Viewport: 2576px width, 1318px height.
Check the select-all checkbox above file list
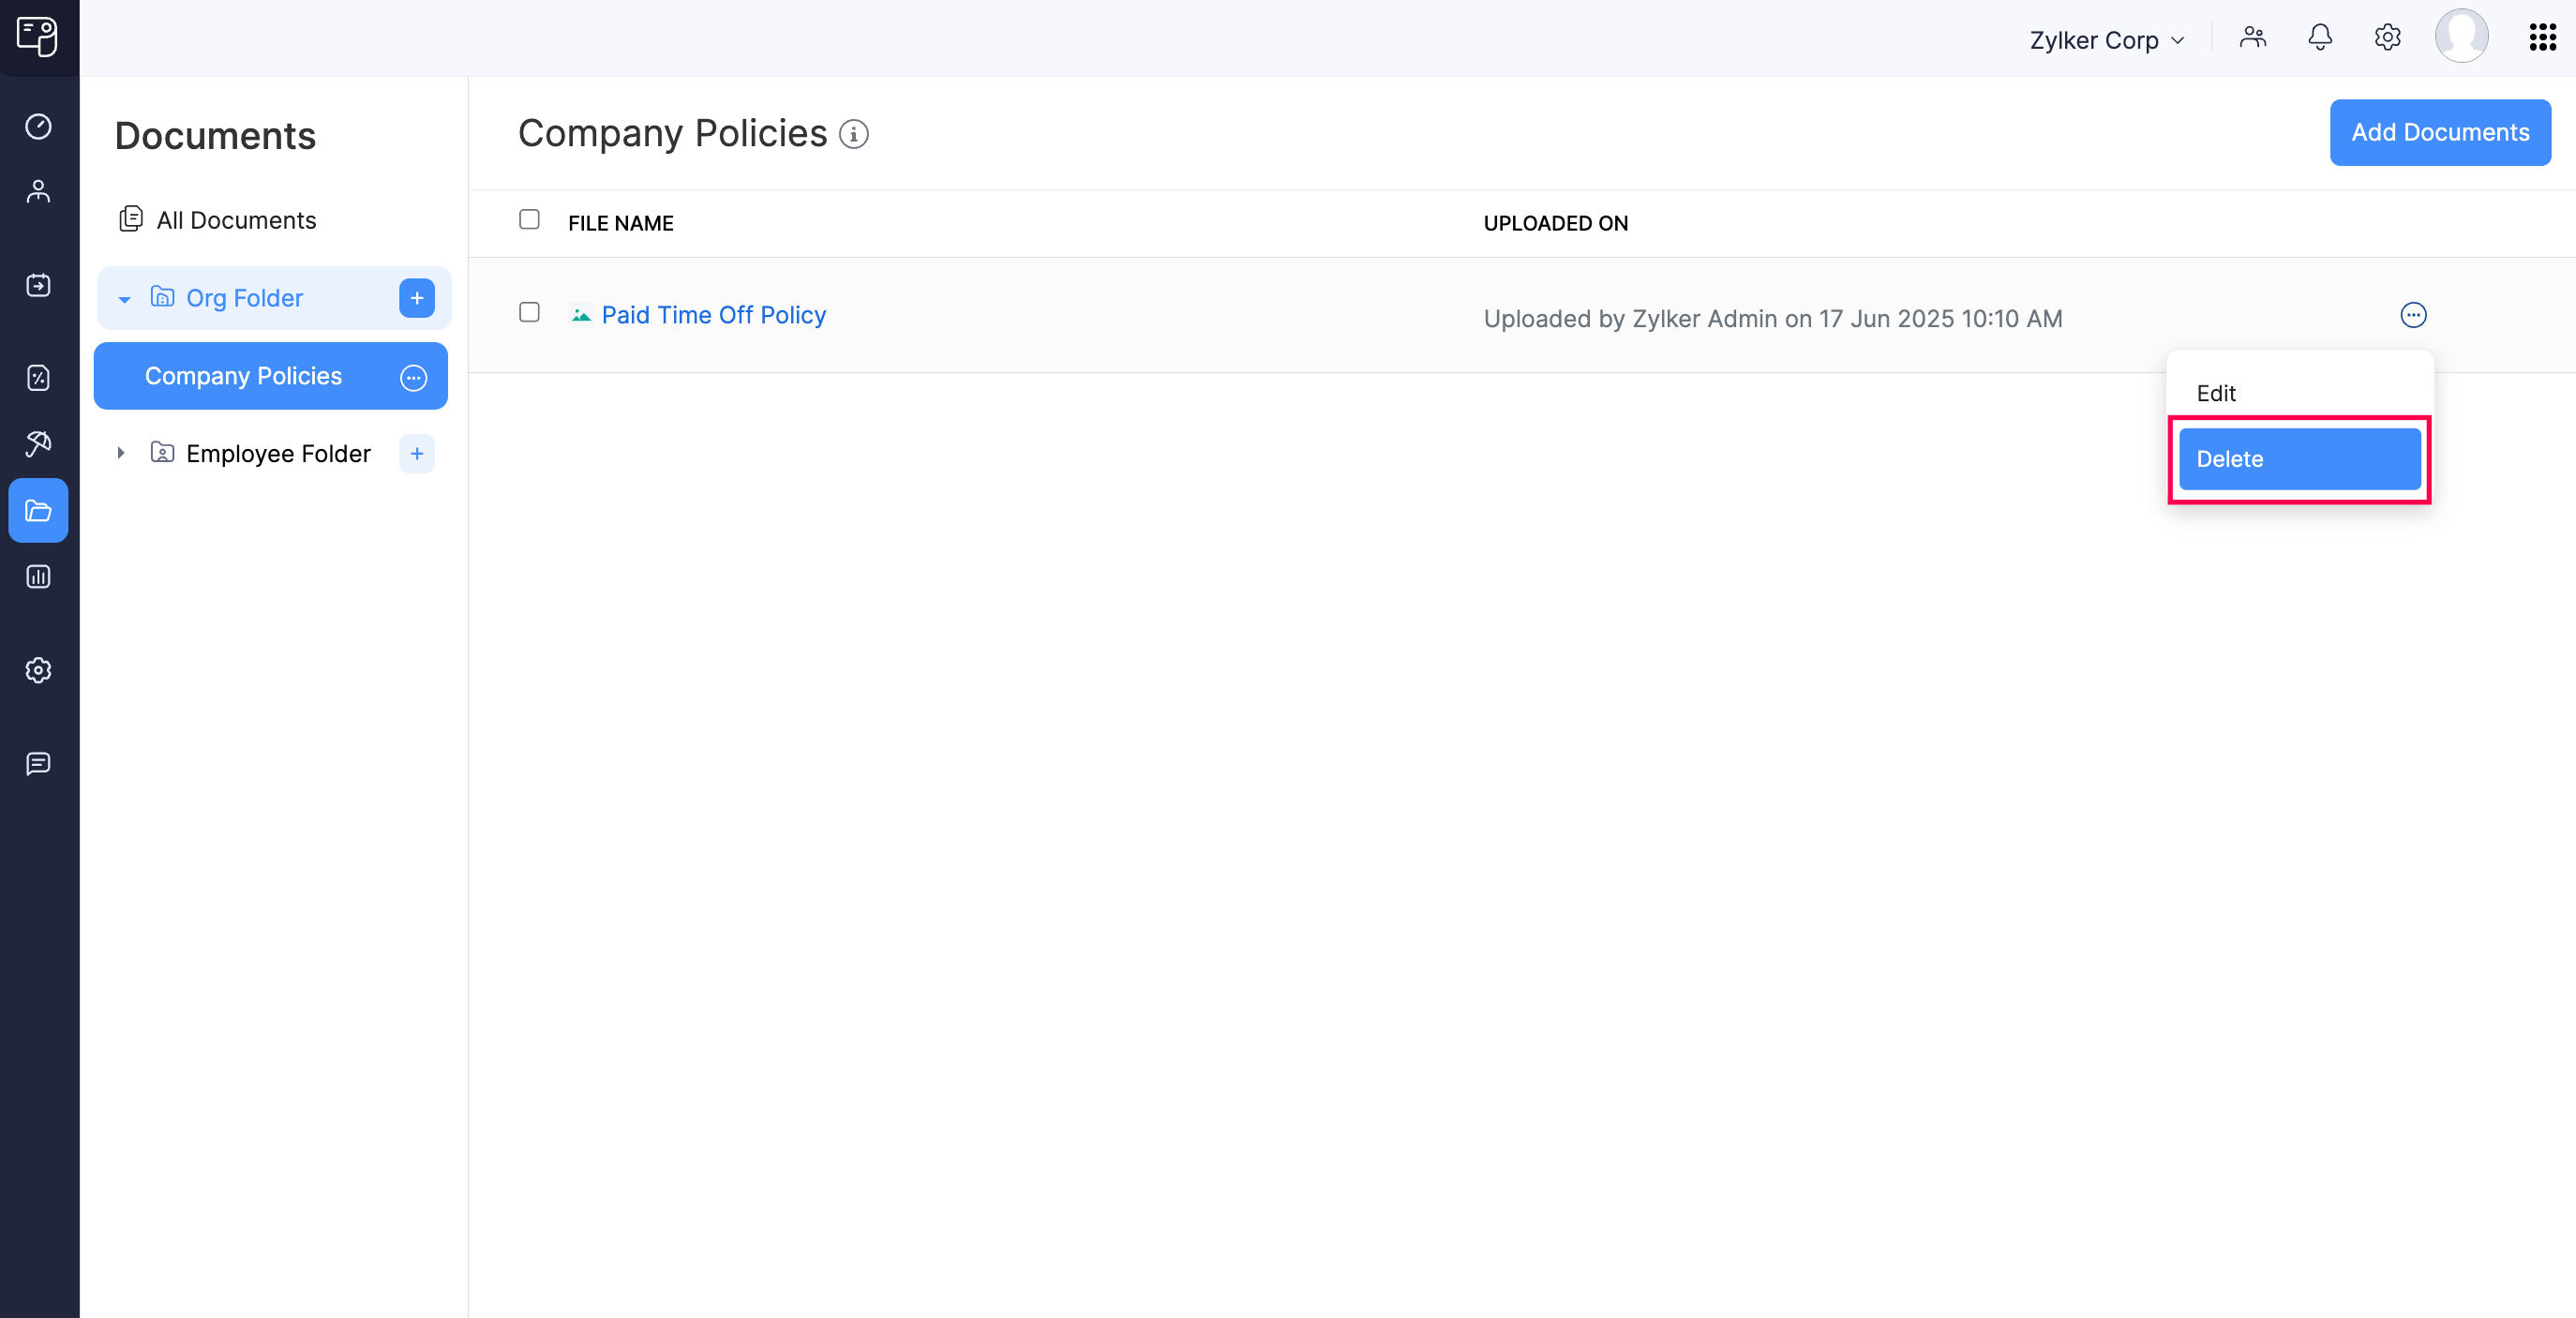[x=530, y=219]
